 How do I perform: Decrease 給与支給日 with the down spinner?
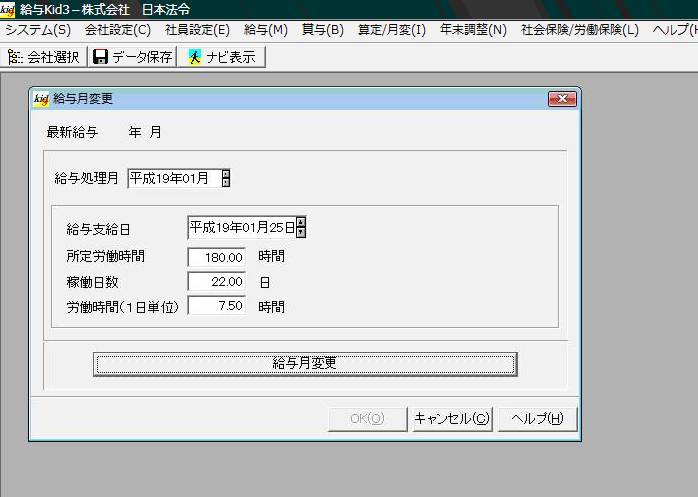point(301,232)
